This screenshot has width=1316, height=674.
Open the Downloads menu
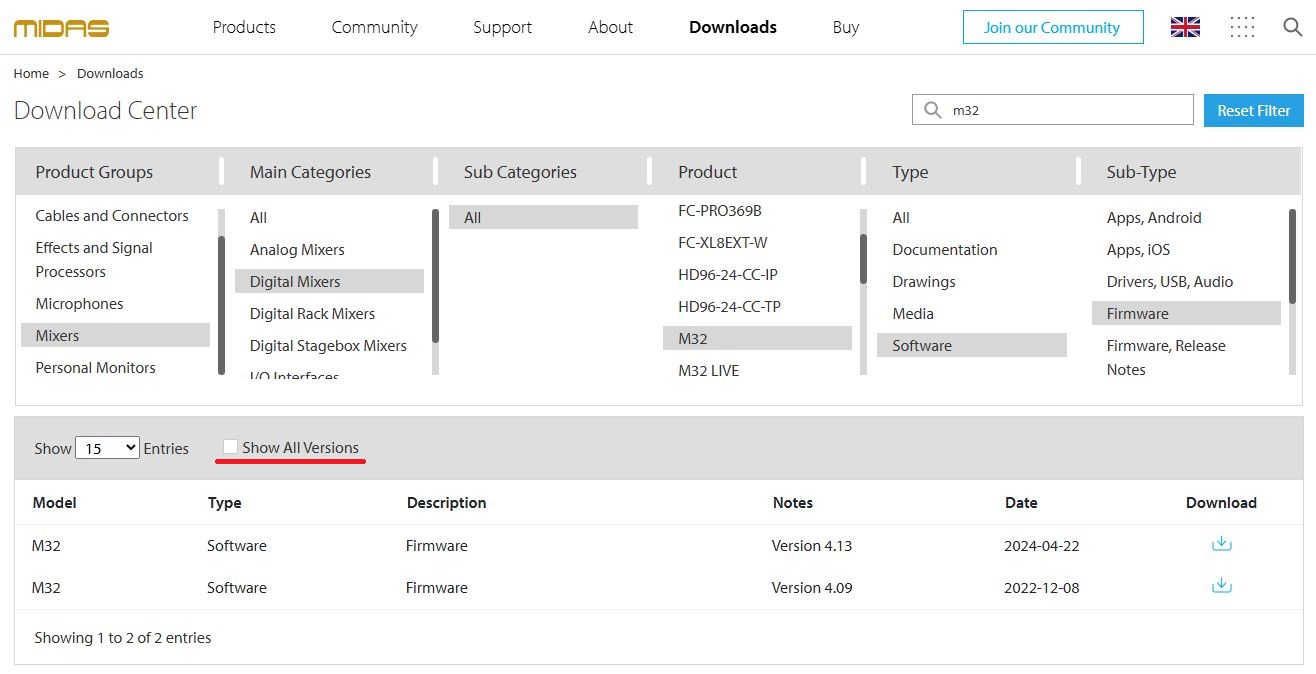pos(733,27)
